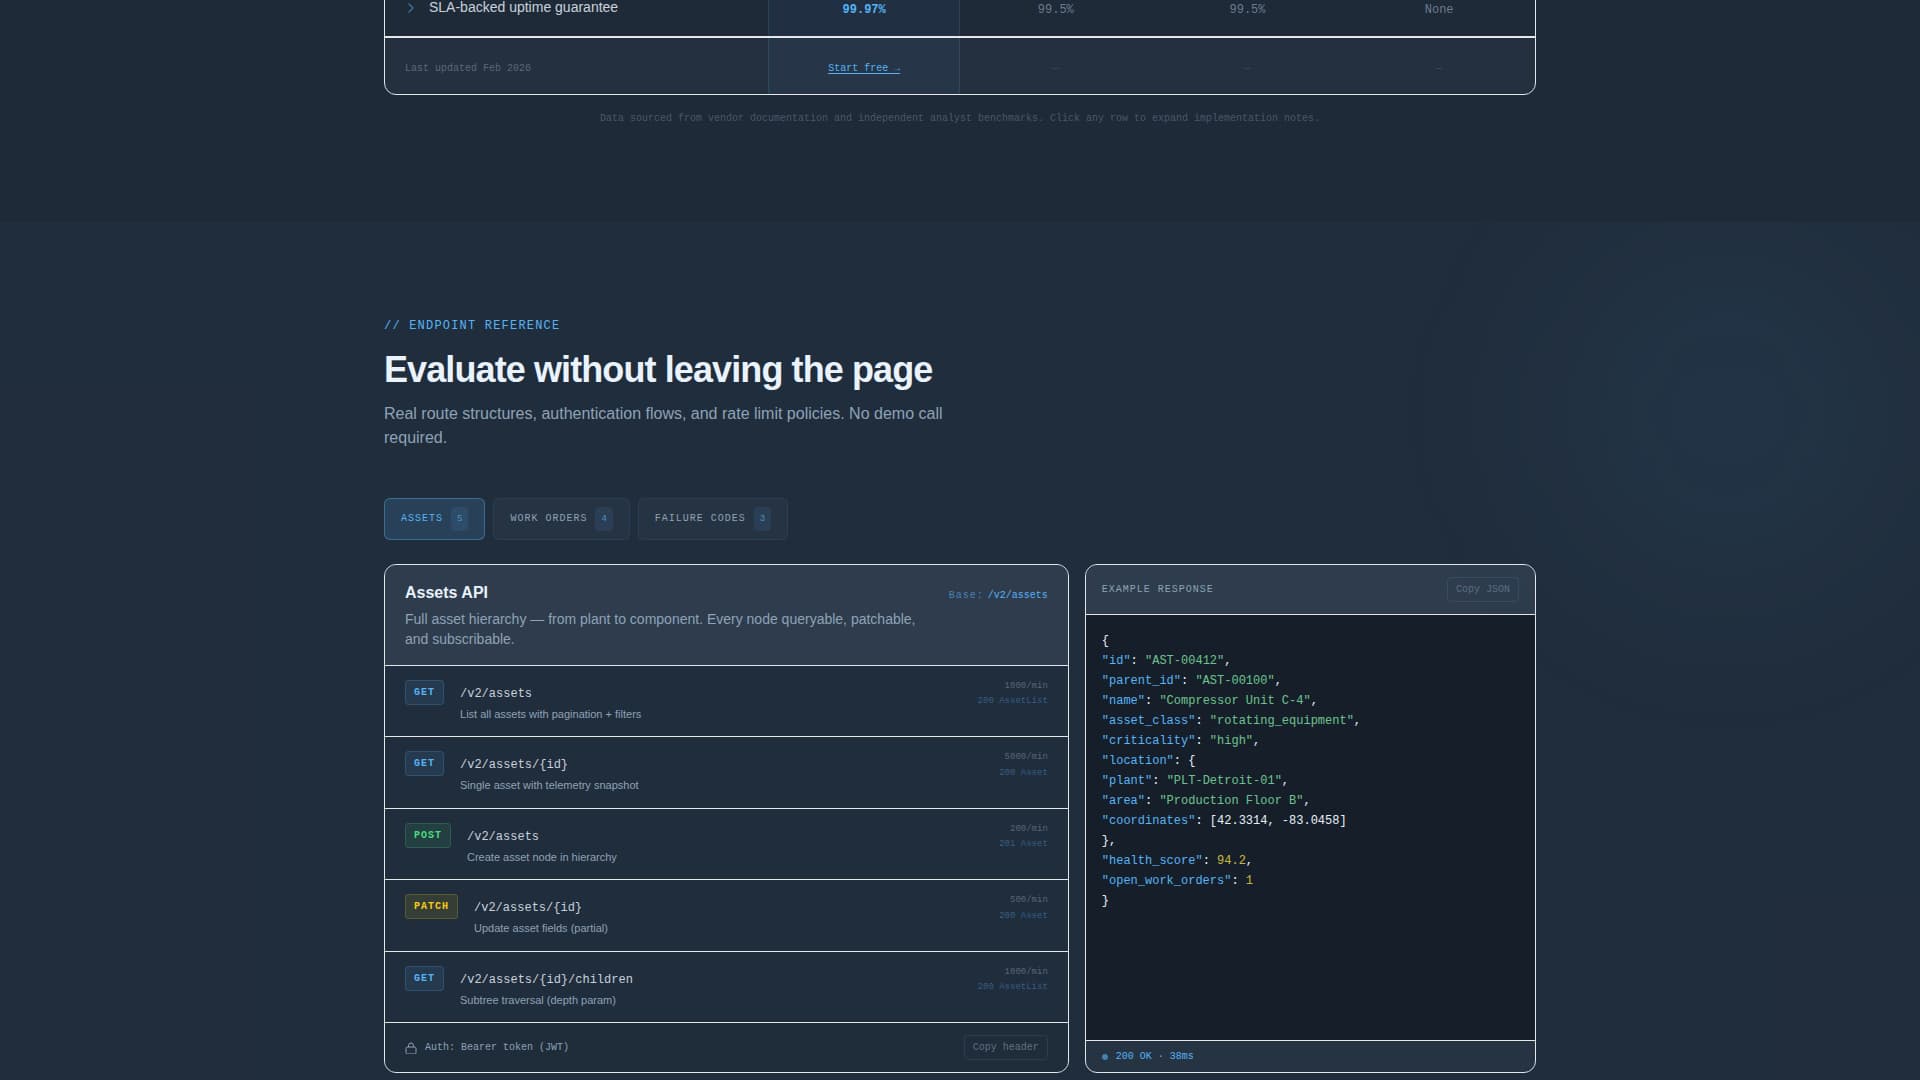Click the count badge on Assets tab
Image resolution: width=1920 pixels, height=1080 pixels.
[x=459, y=518]
